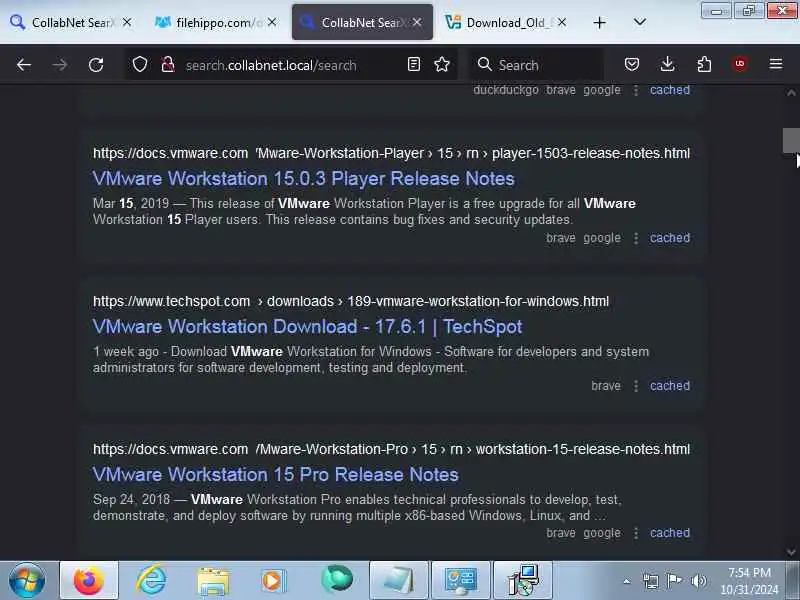Viewport: 800px width, 600px height.
Task: Click the techspot.com downloads URL text
Action: click(x=351, y=301)
